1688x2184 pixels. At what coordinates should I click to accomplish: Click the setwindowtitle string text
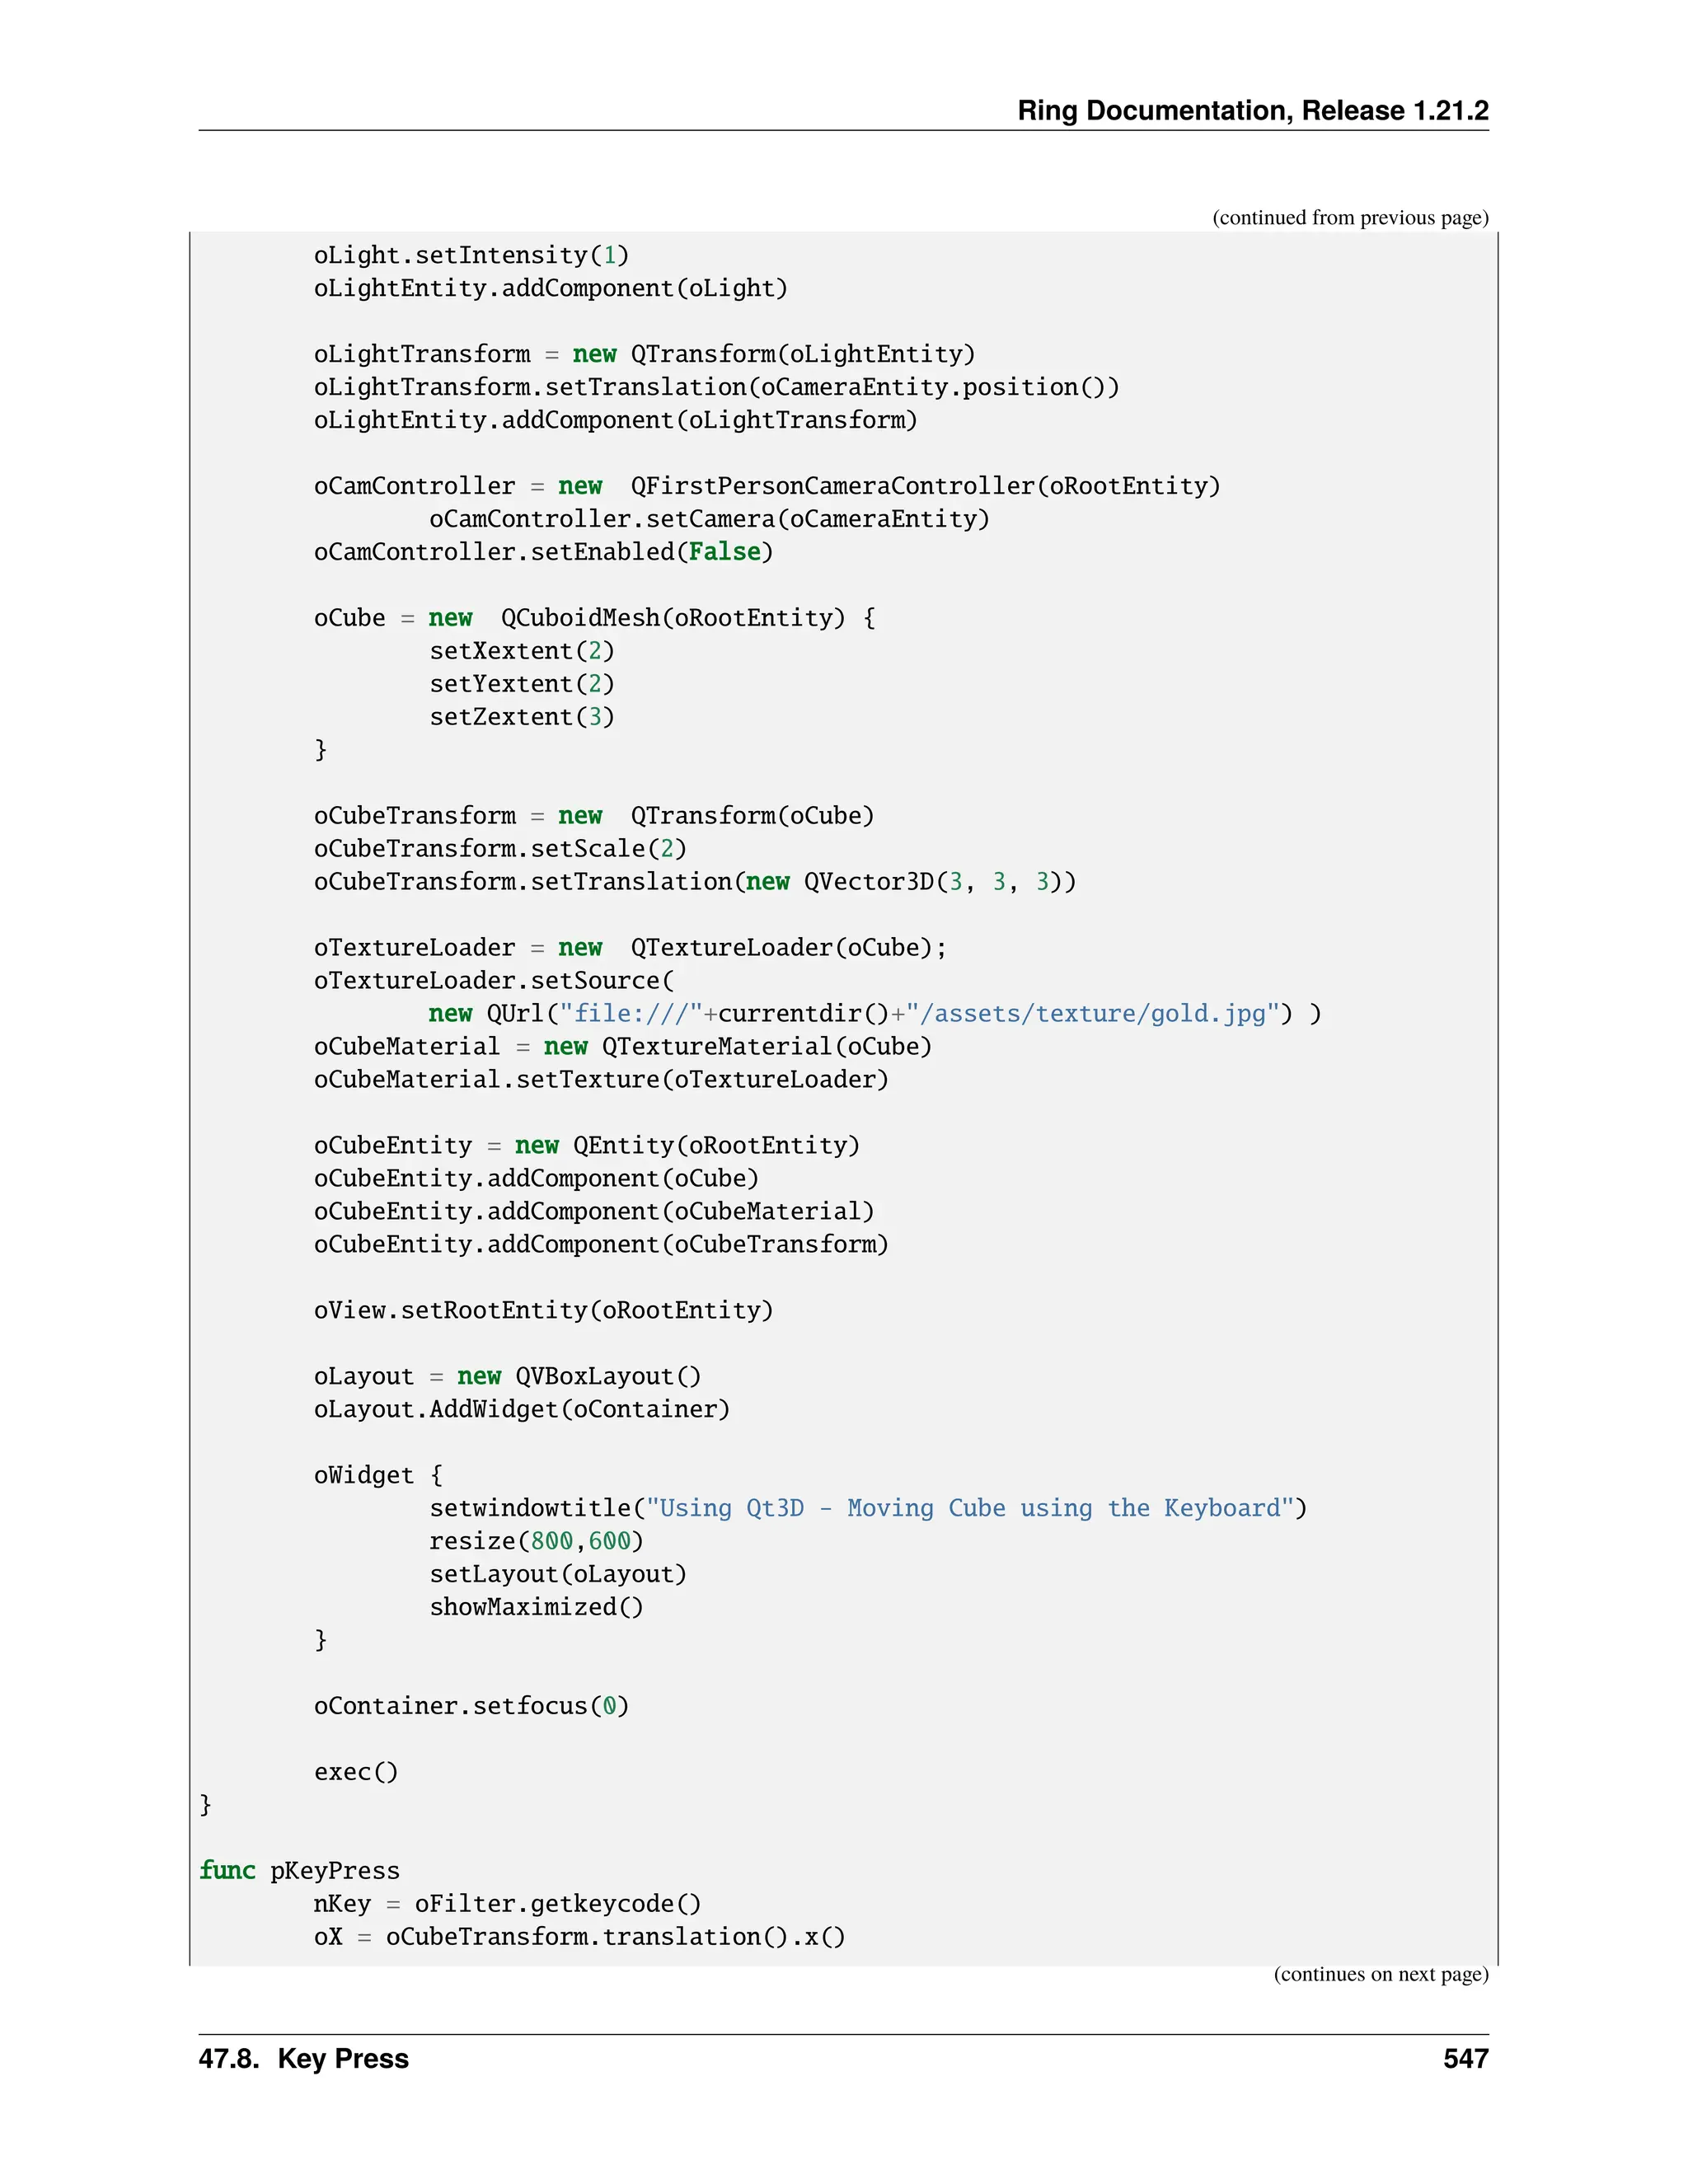[970, 1509]
